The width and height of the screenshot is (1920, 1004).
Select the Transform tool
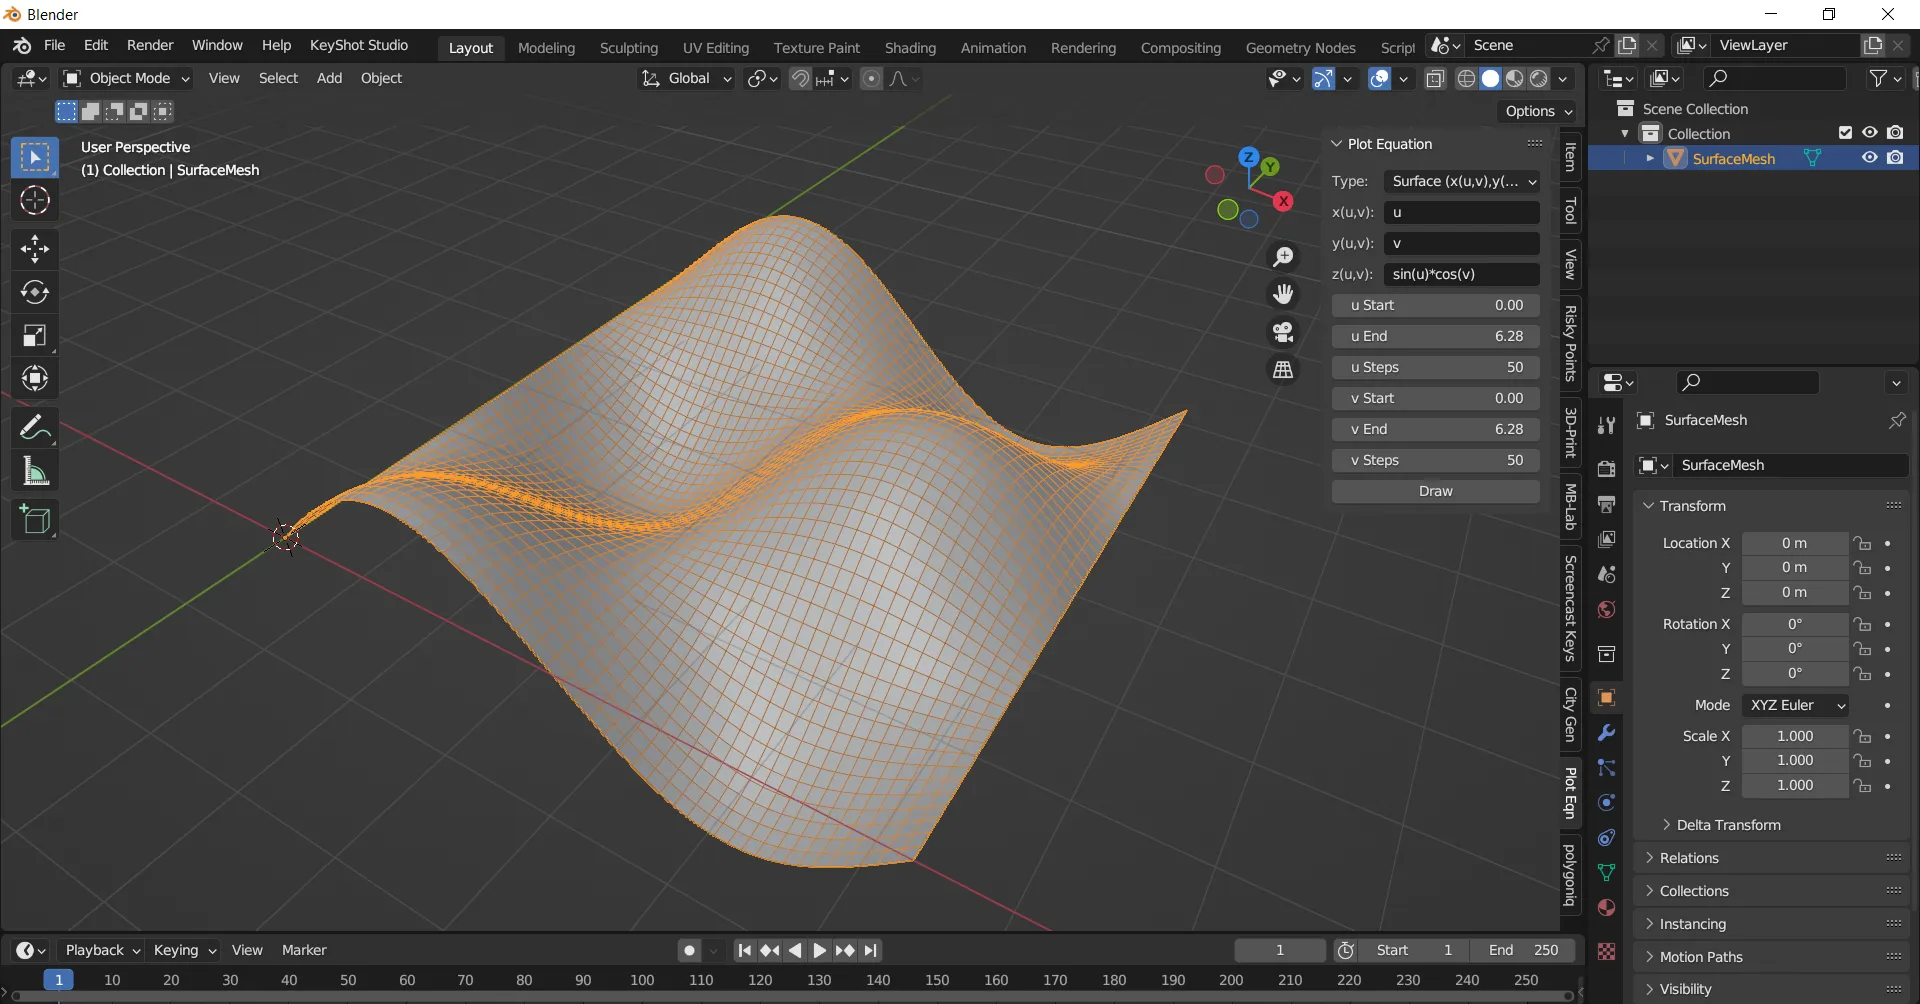pos(35,378)
